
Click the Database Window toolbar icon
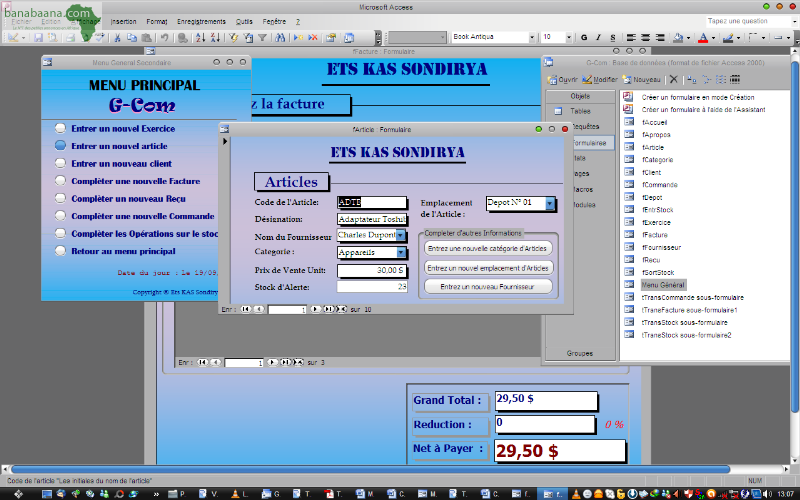click(x=349, y=37)
